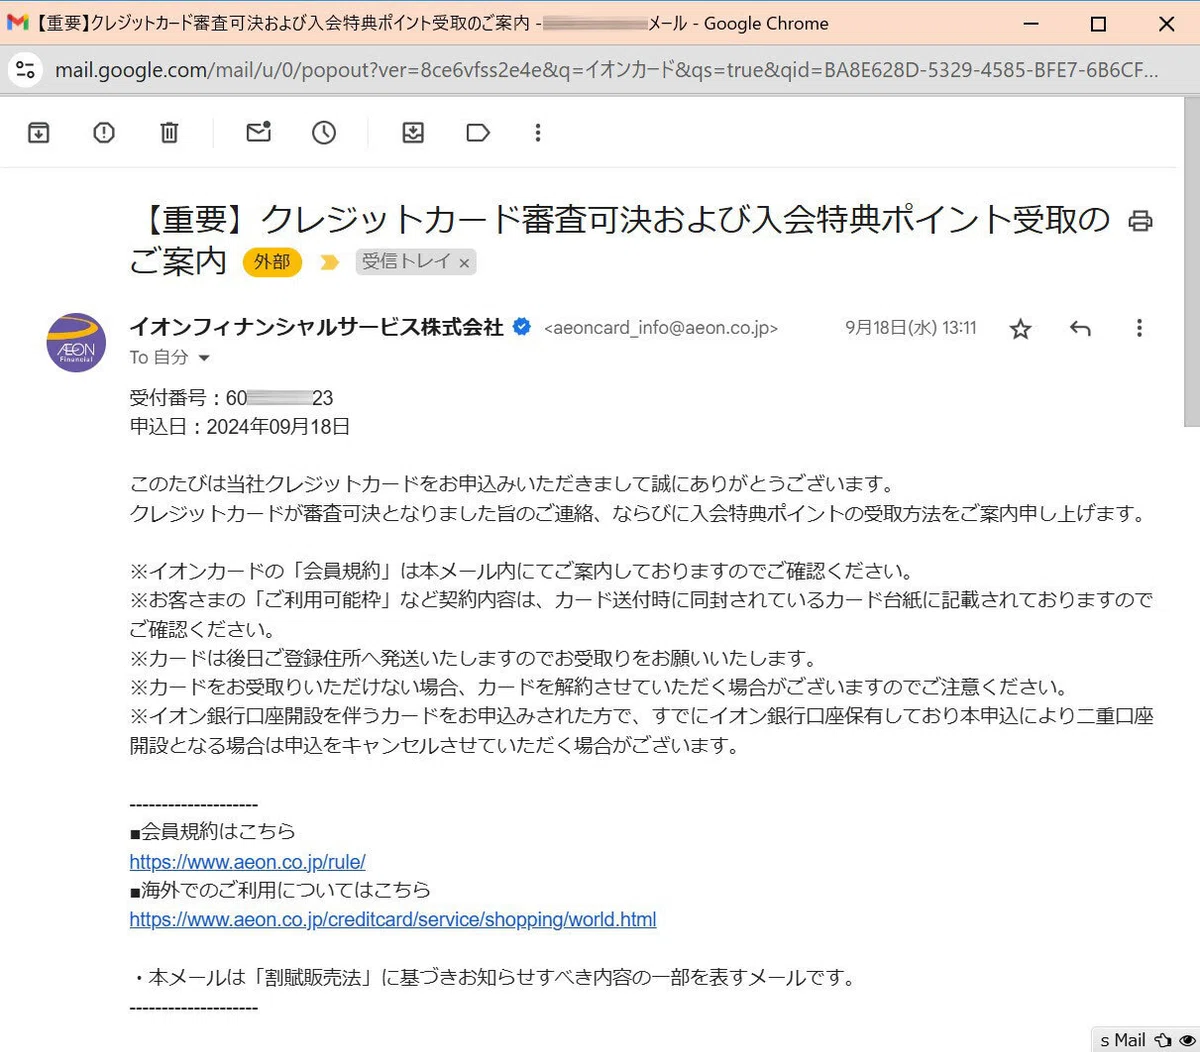
Task: Click the ■会員規約はこちら text
Action: 213,831
